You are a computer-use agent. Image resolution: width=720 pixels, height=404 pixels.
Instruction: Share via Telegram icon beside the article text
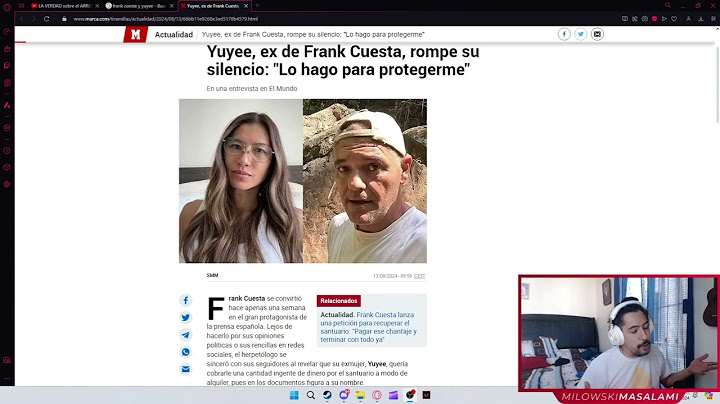(x=186, y=335)
